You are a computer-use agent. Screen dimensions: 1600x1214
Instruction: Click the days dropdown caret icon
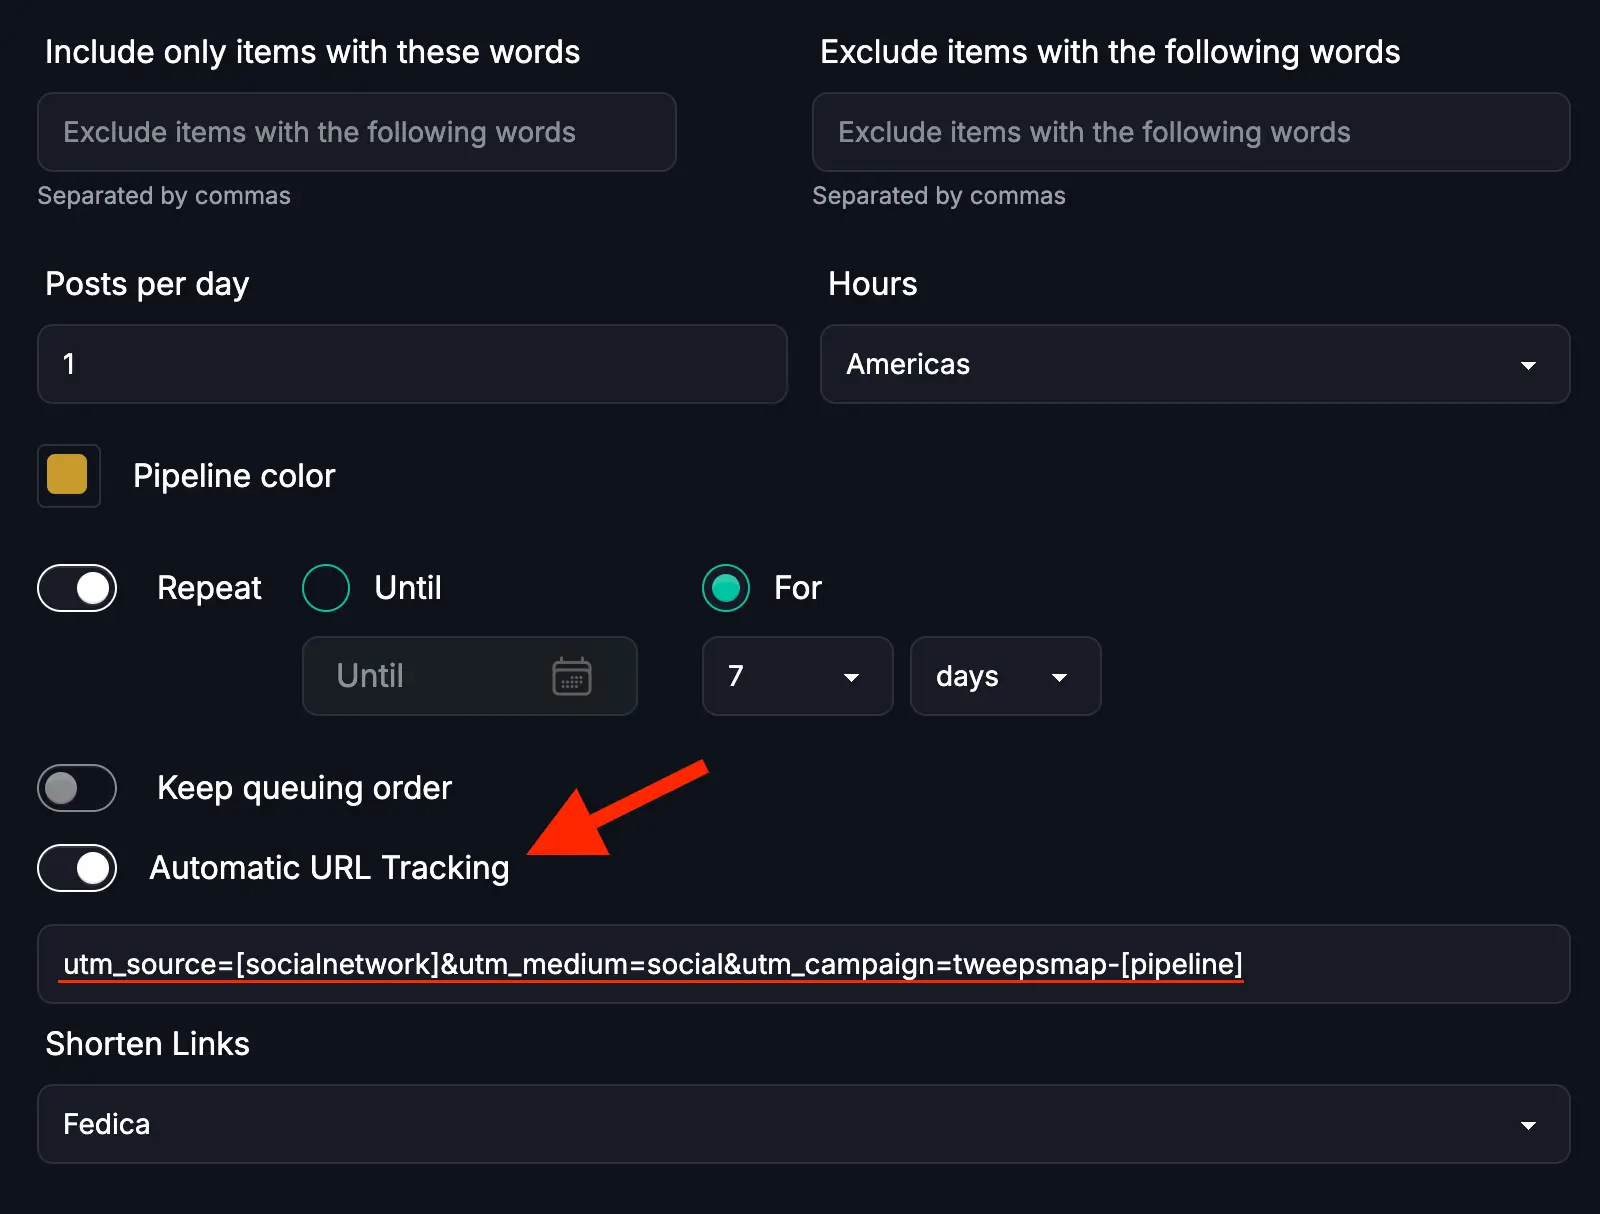(1059, 677)
